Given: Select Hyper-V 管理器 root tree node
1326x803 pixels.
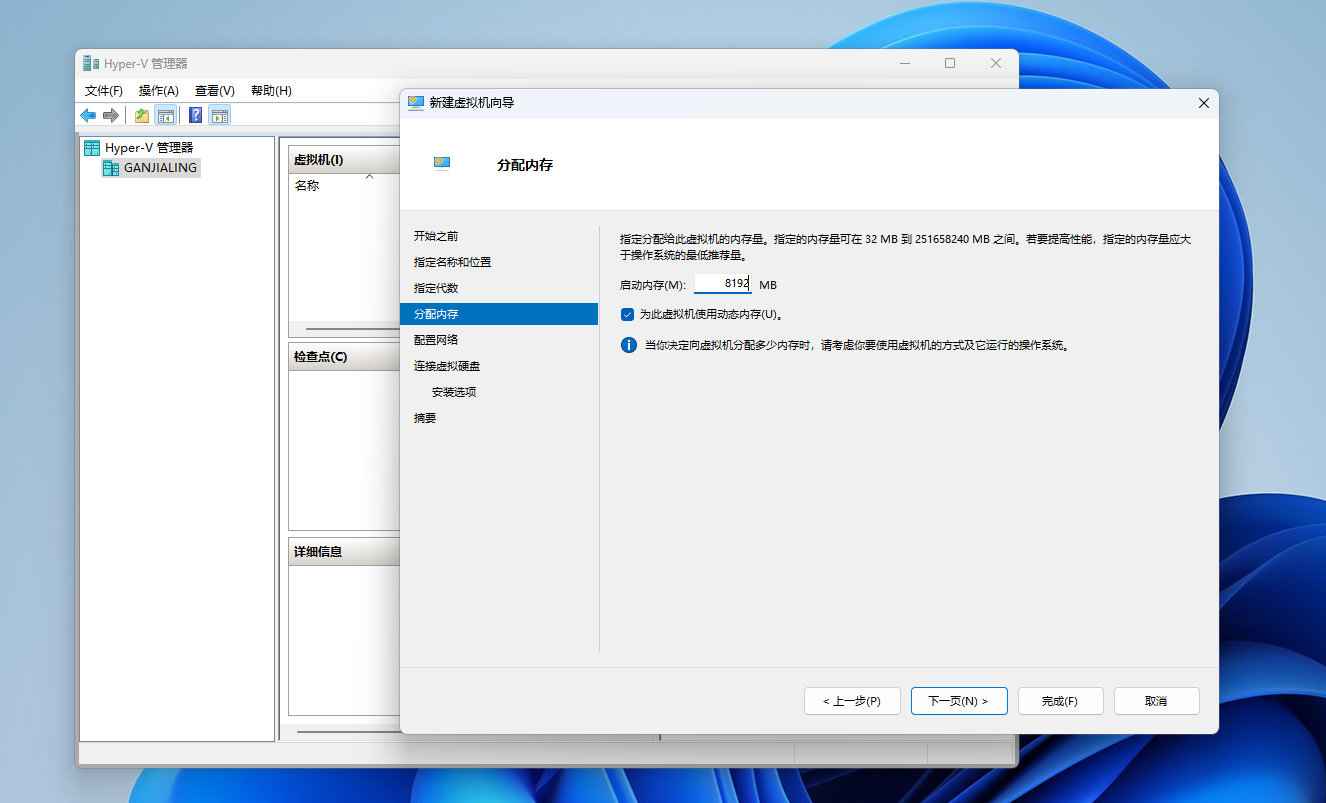Looking at the screenshot, I should point(139,148).
